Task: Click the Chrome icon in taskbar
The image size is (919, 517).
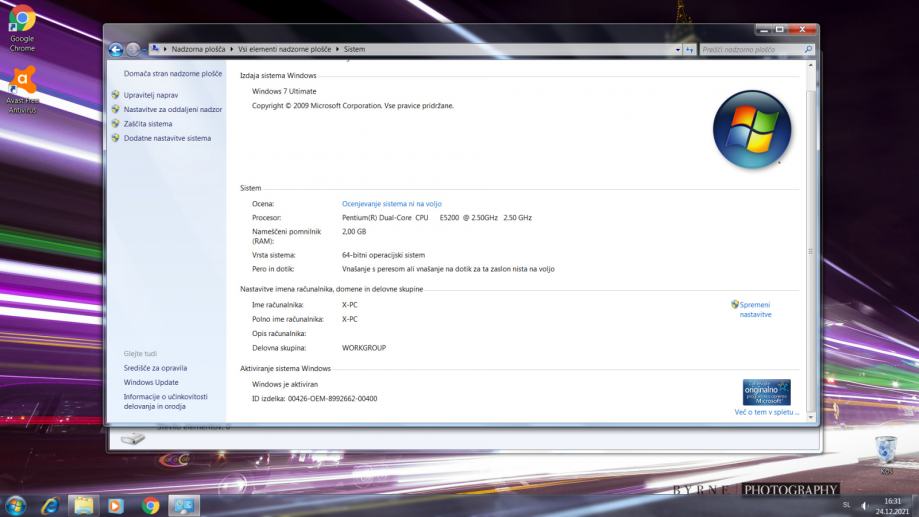Action: pos(150,505)
